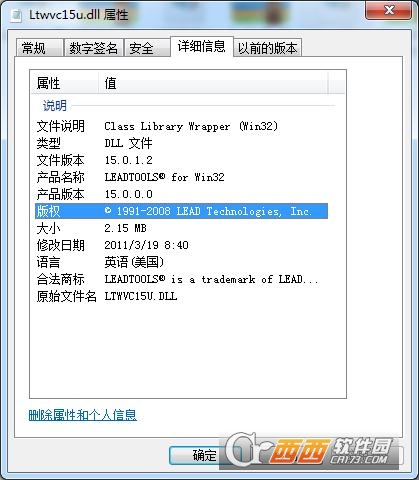Select the 详细信息 tab

pyautogui.click(x=202, y=47)
